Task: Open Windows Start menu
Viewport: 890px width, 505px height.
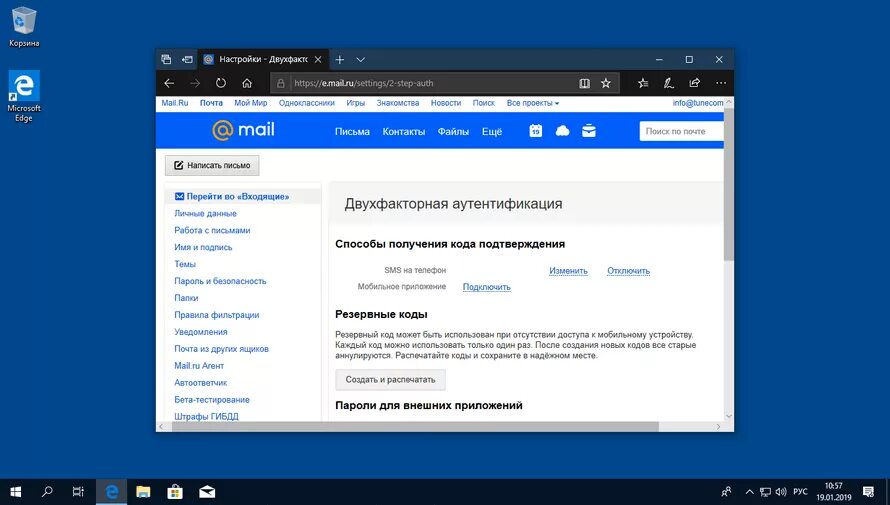Action: [15, 492]
